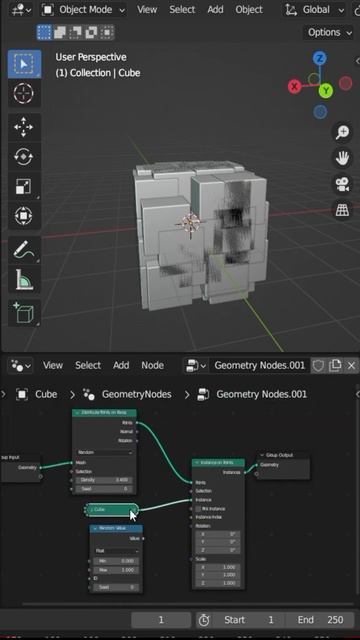Set selection mode to extend
The height and width of the screenshot is (640, 360).
point(60,32)
